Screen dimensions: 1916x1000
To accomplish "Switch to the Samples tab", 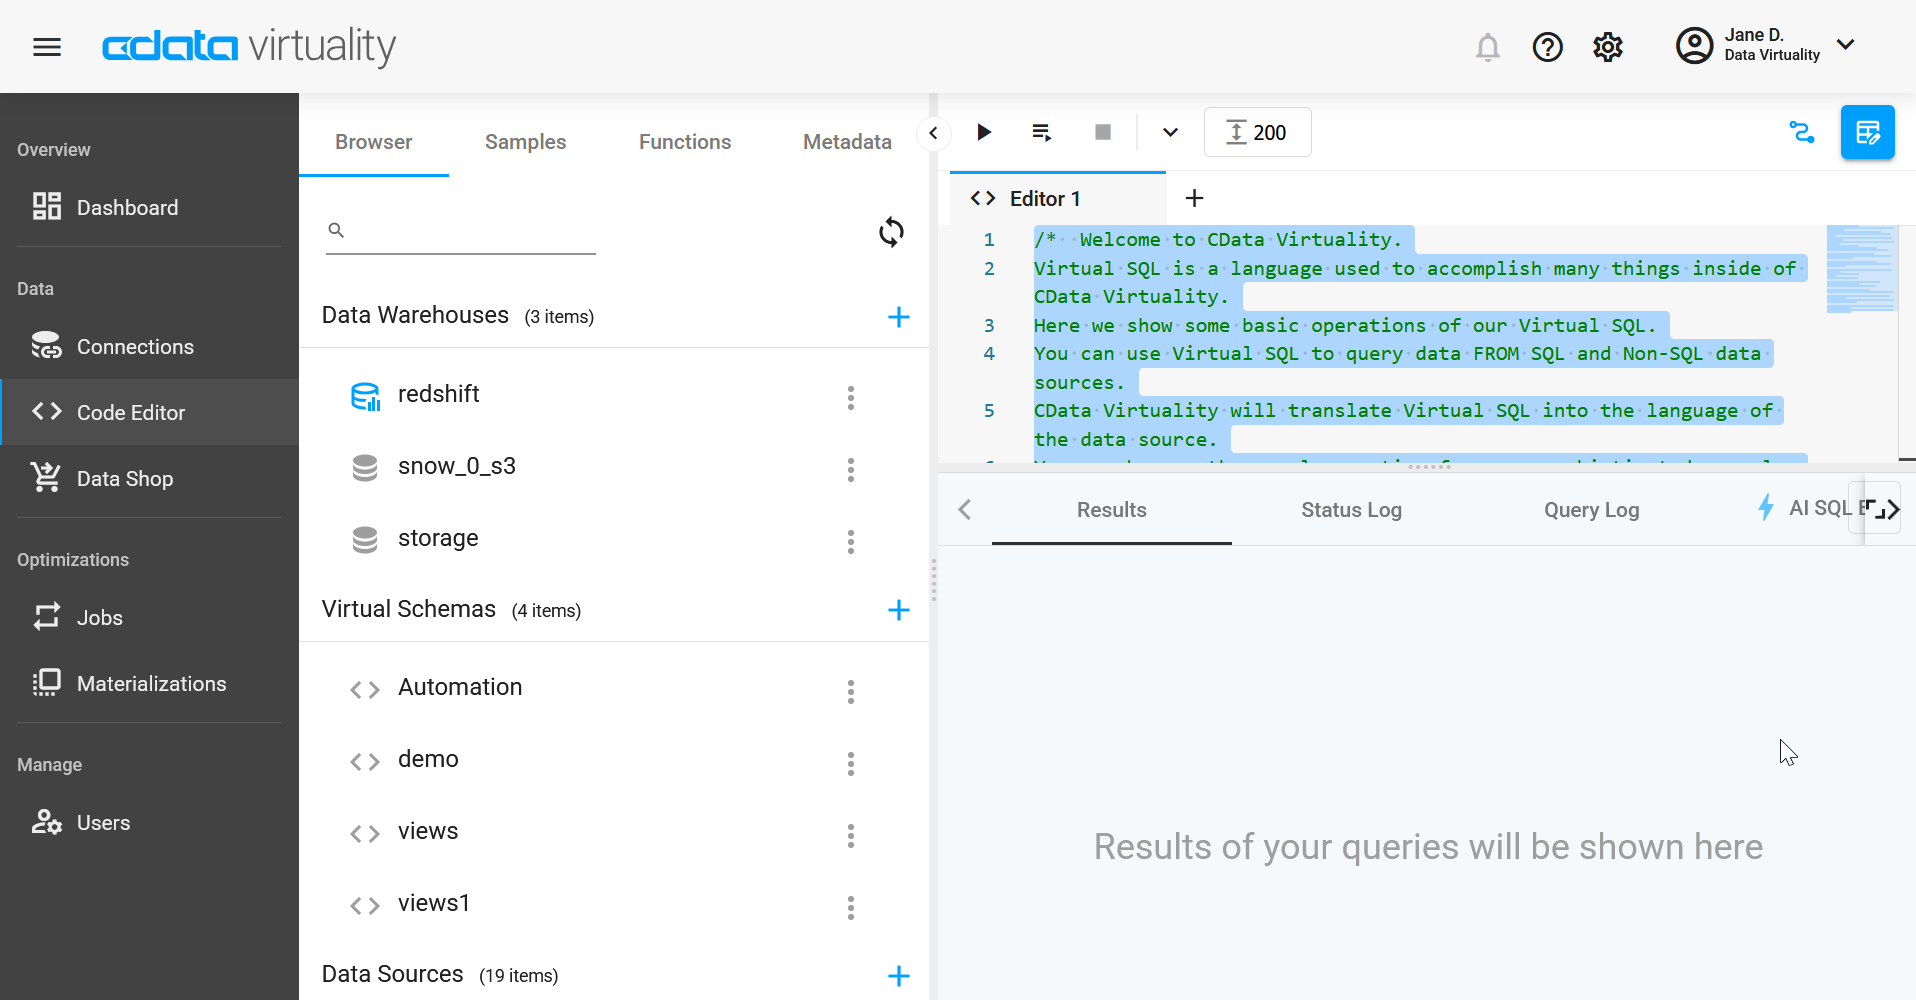I will (x=525, y=141).
